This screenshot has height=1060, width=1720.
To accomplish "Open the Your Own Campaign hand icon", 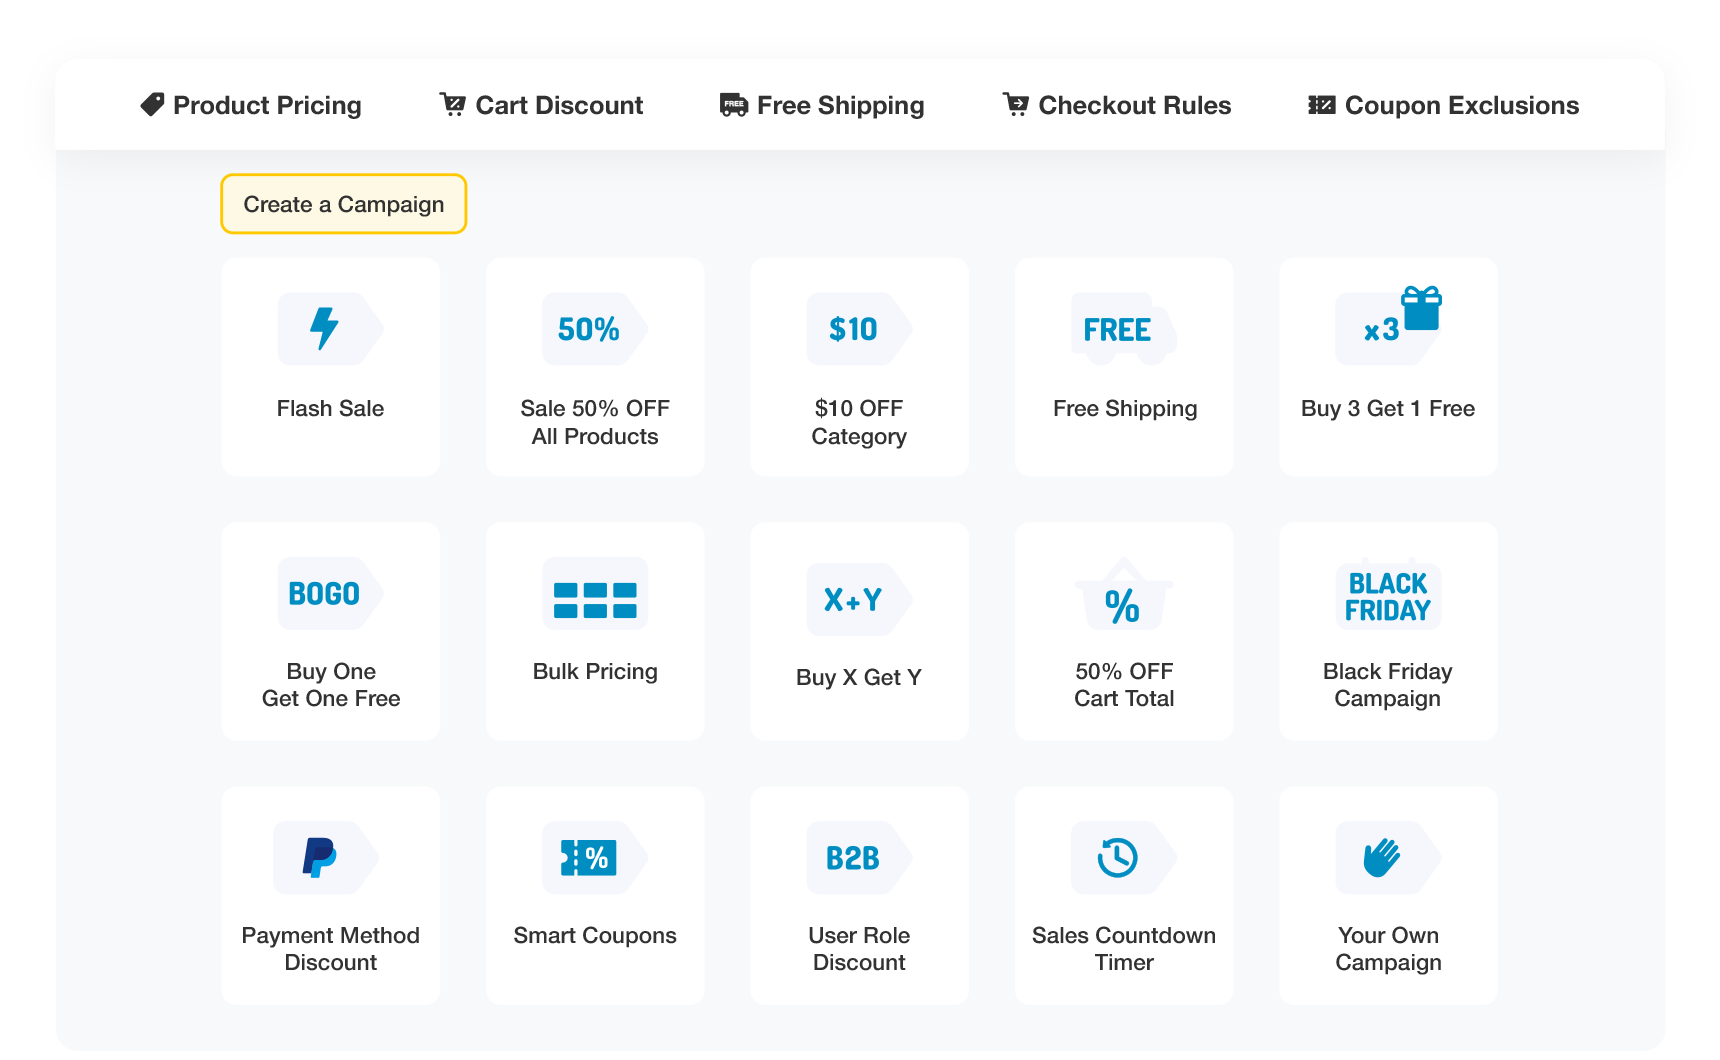I will (x=1388, y=857).
